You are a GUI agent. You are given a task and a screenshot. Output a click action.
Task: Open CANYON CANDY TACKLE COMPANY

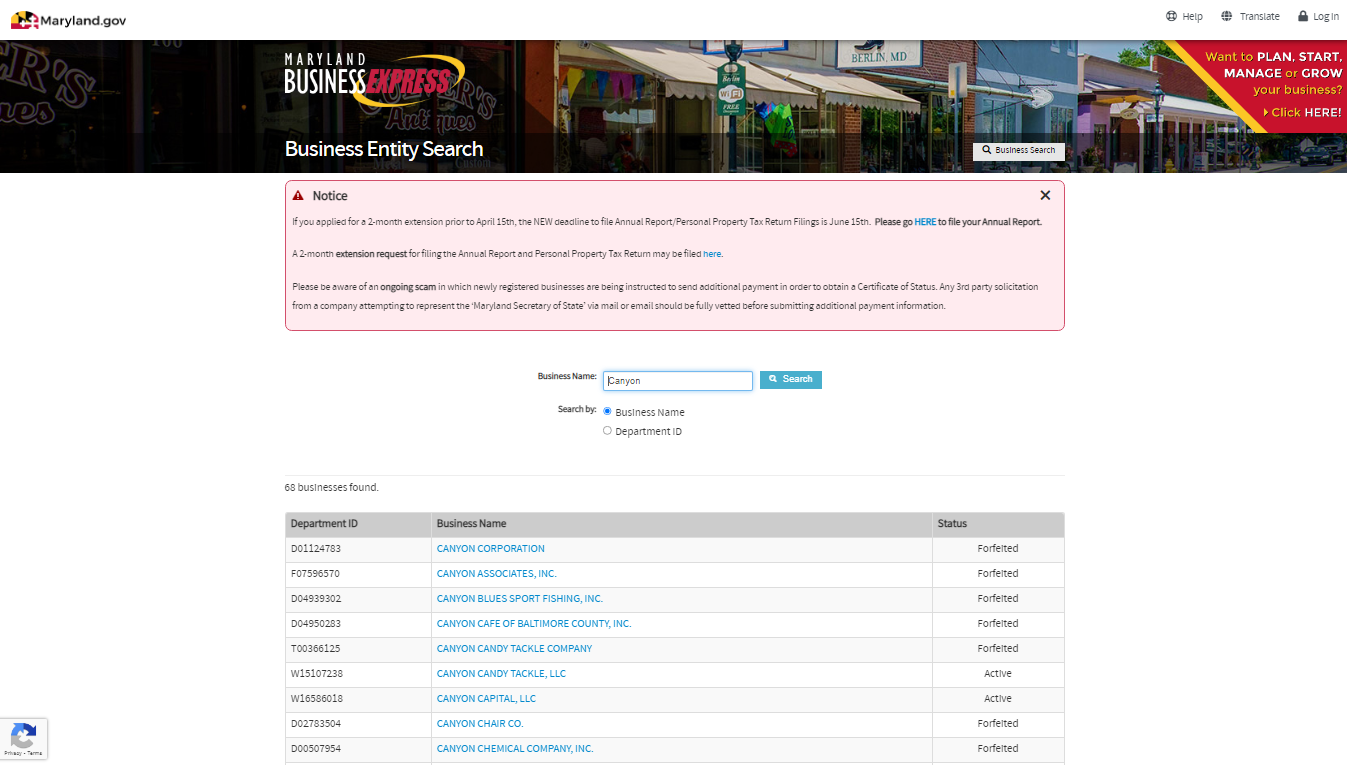pyautogui.click(x=514, y=649)
